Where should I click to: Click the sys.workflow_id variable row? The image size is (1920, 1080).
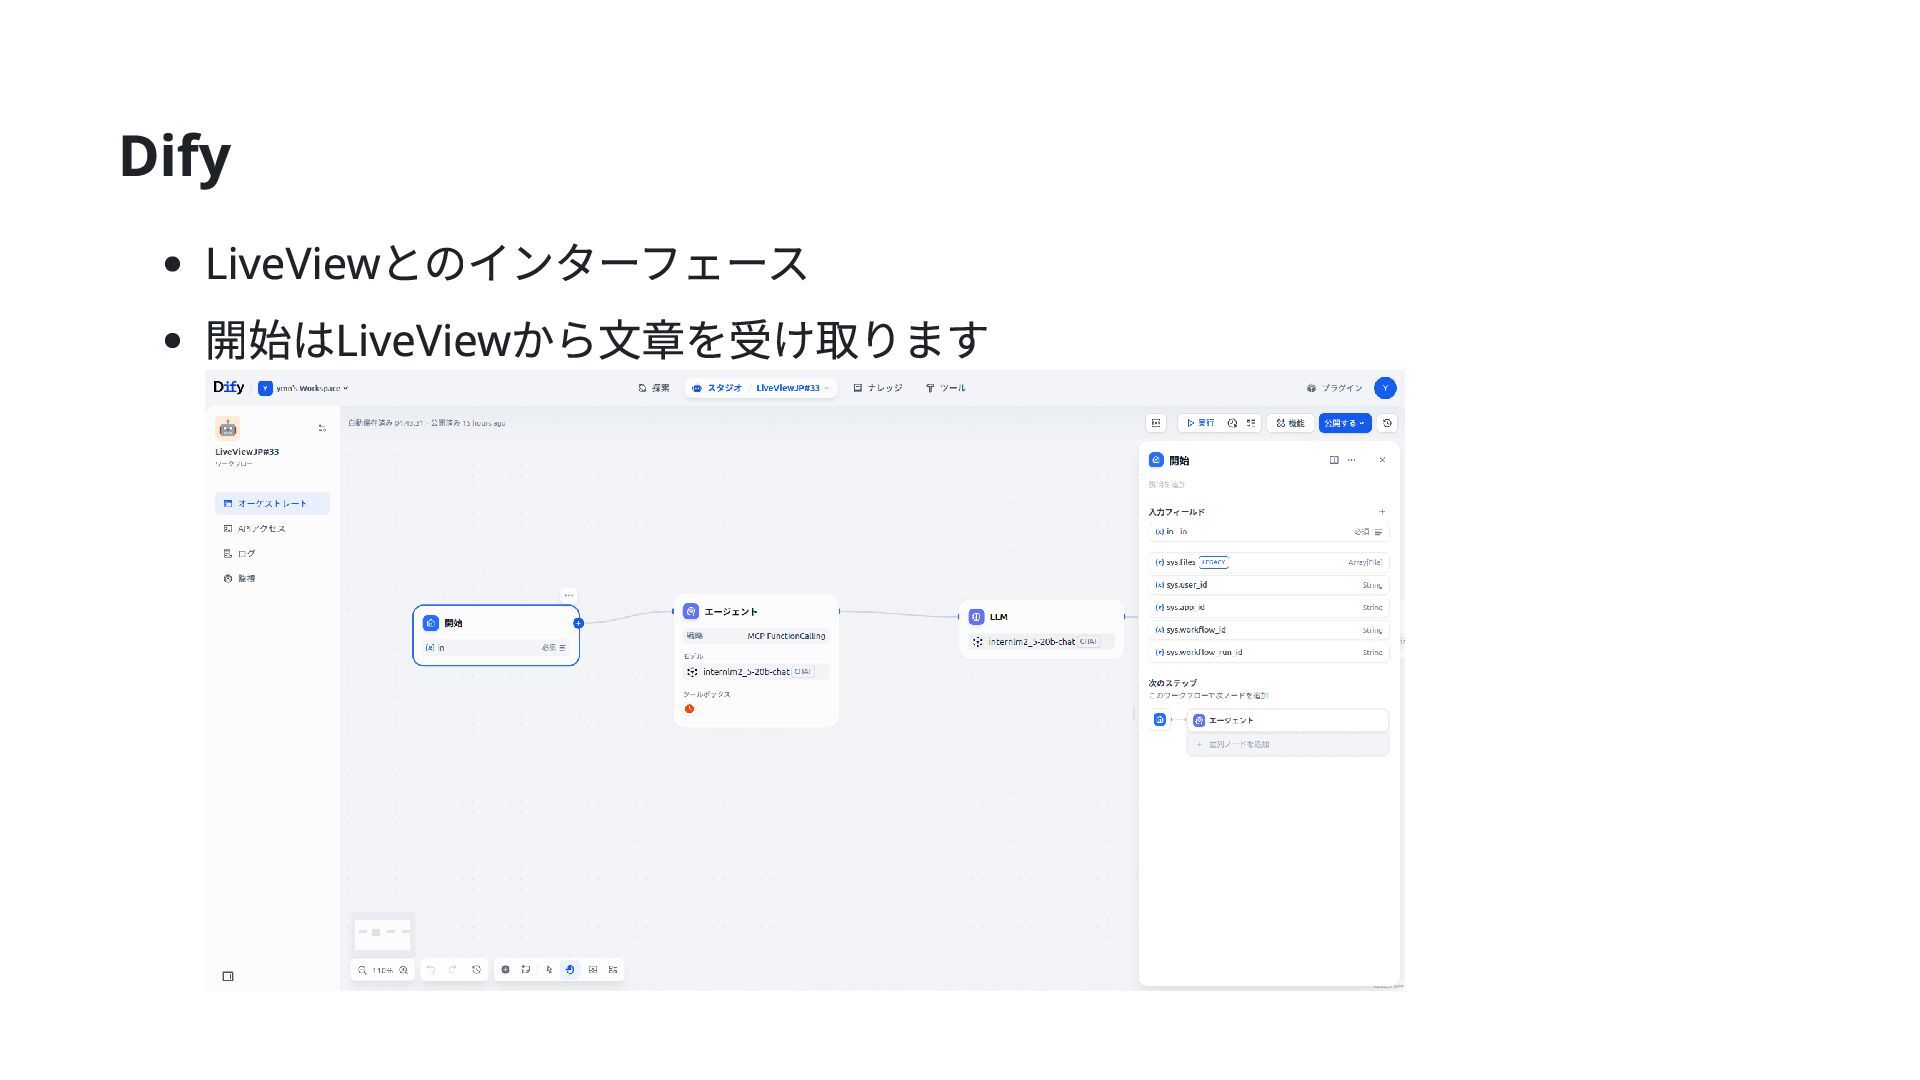tap(1269, 630)
